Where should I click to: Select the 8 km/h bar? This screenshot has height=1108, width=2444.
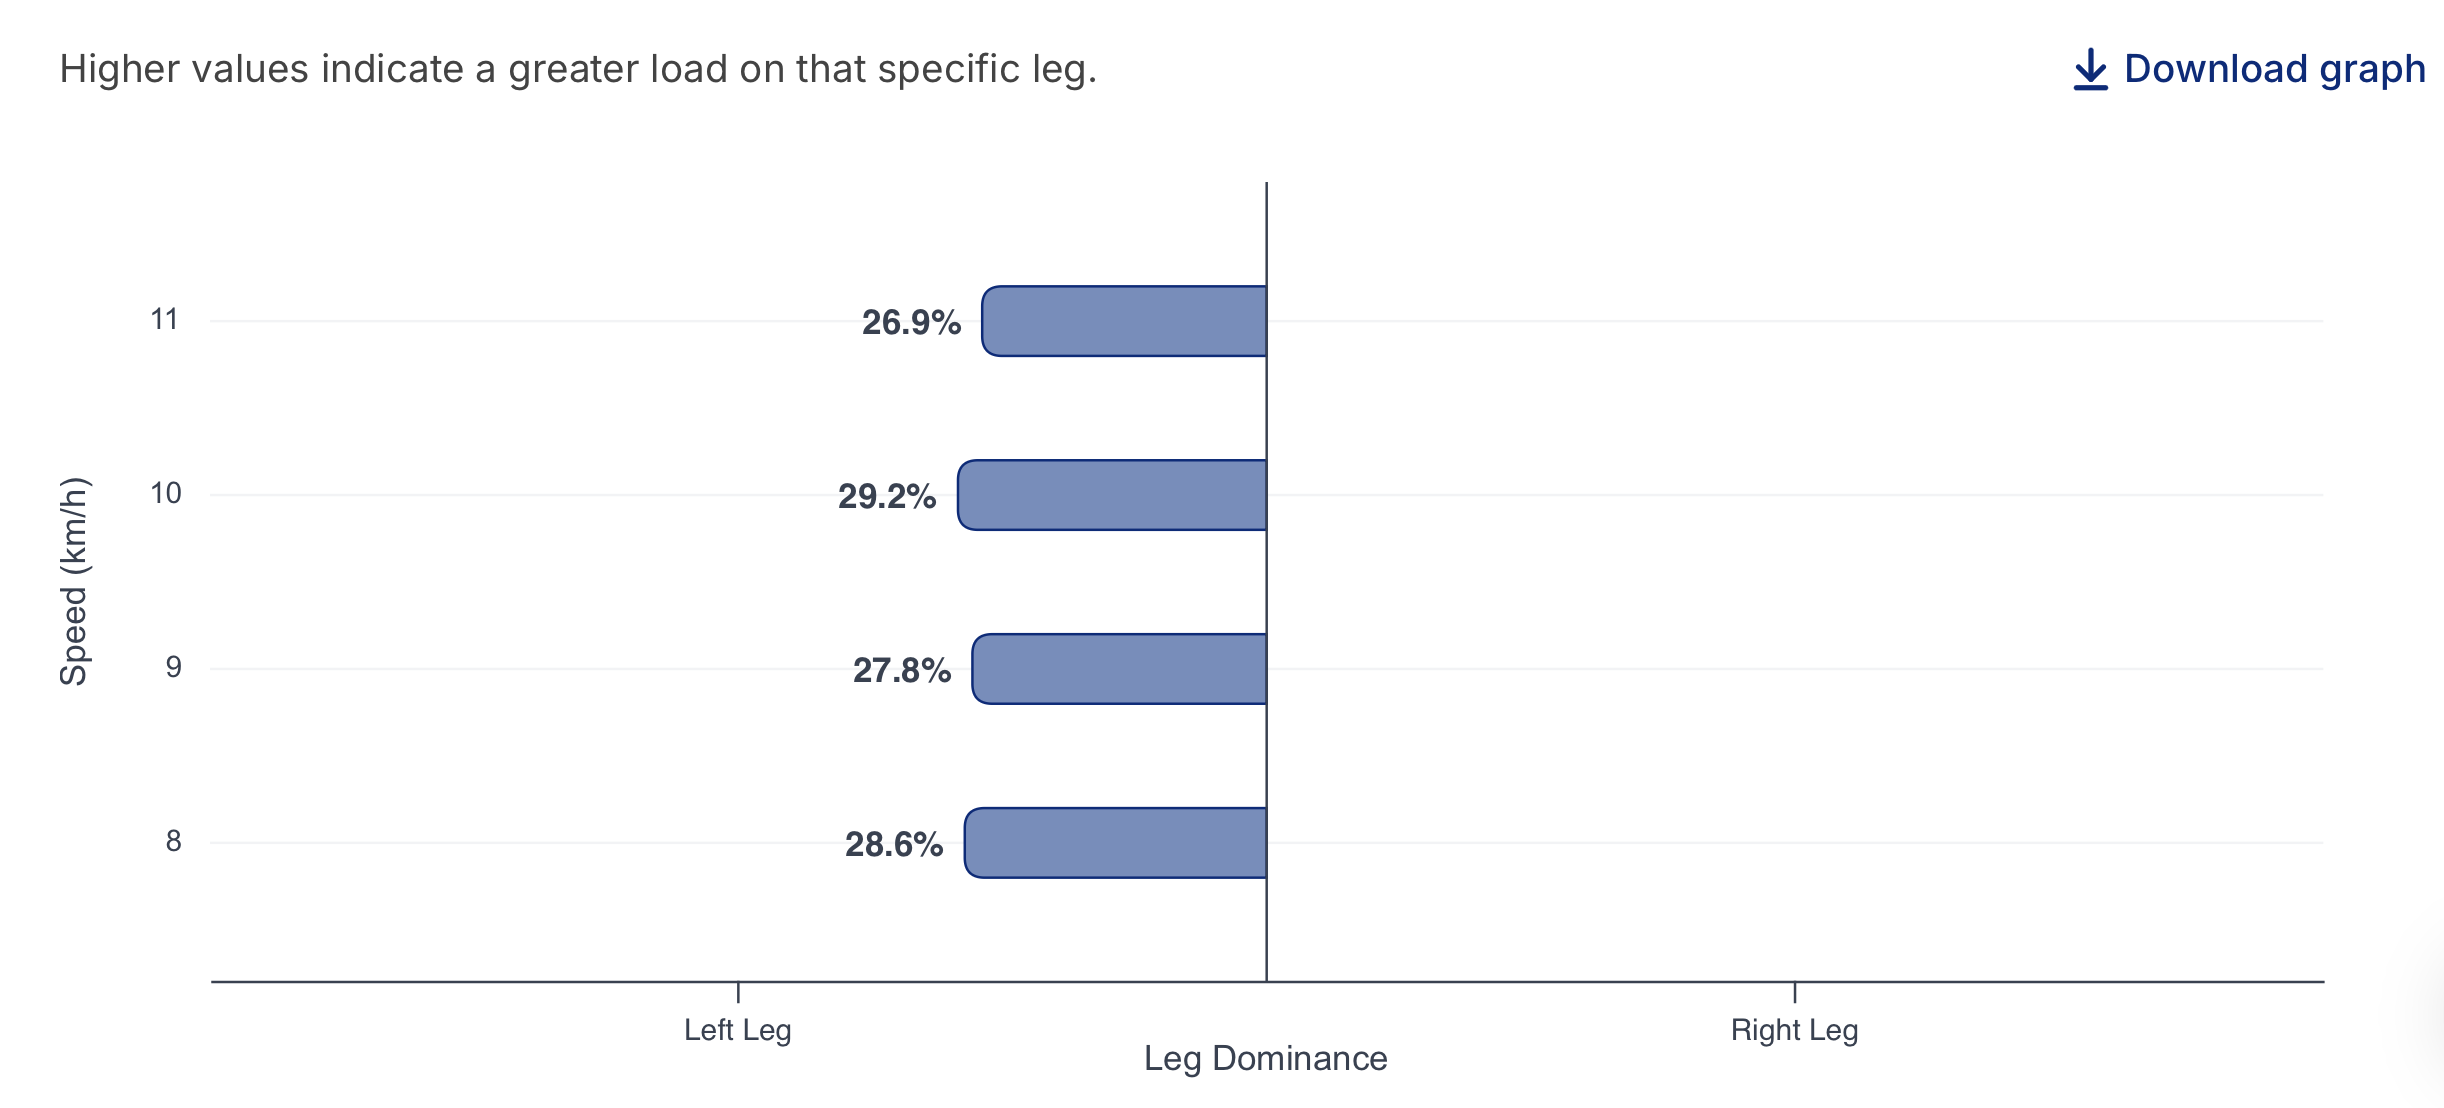tap(1115, 843)
